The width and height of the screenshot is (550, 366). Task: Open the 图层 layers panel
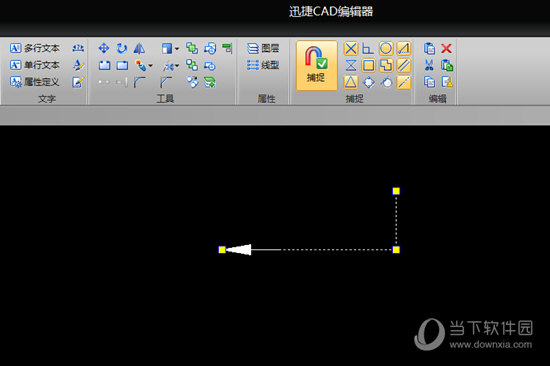263,48
